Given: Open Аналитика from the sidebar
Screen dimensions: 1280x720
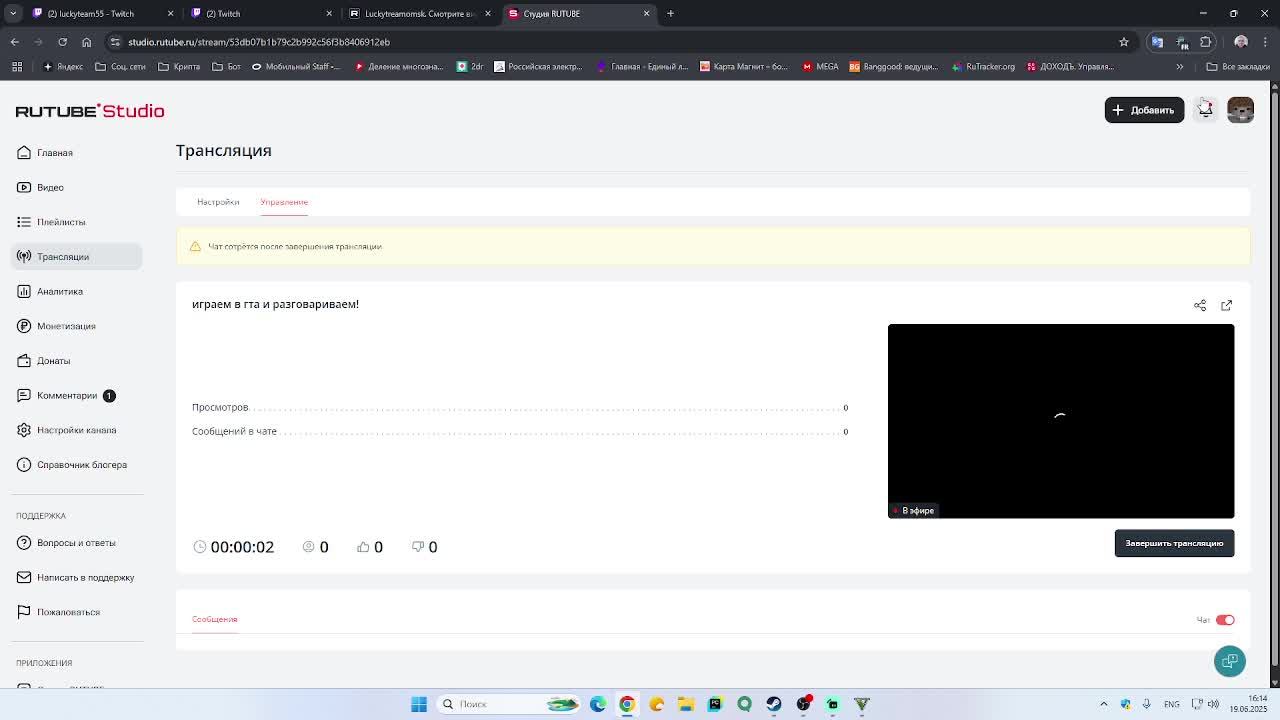Looking at the screenshot, I should point(60,291).
